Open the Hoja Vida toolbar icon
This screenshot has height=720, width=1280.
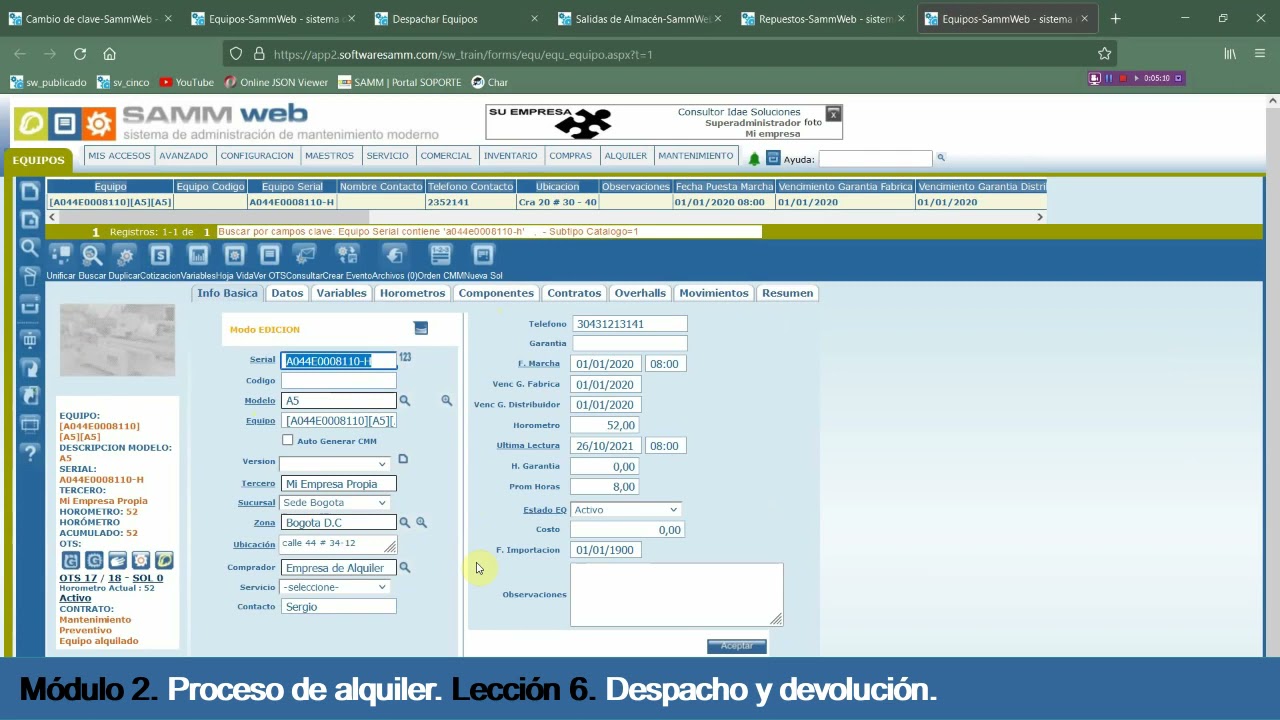(x=234, y=255)
